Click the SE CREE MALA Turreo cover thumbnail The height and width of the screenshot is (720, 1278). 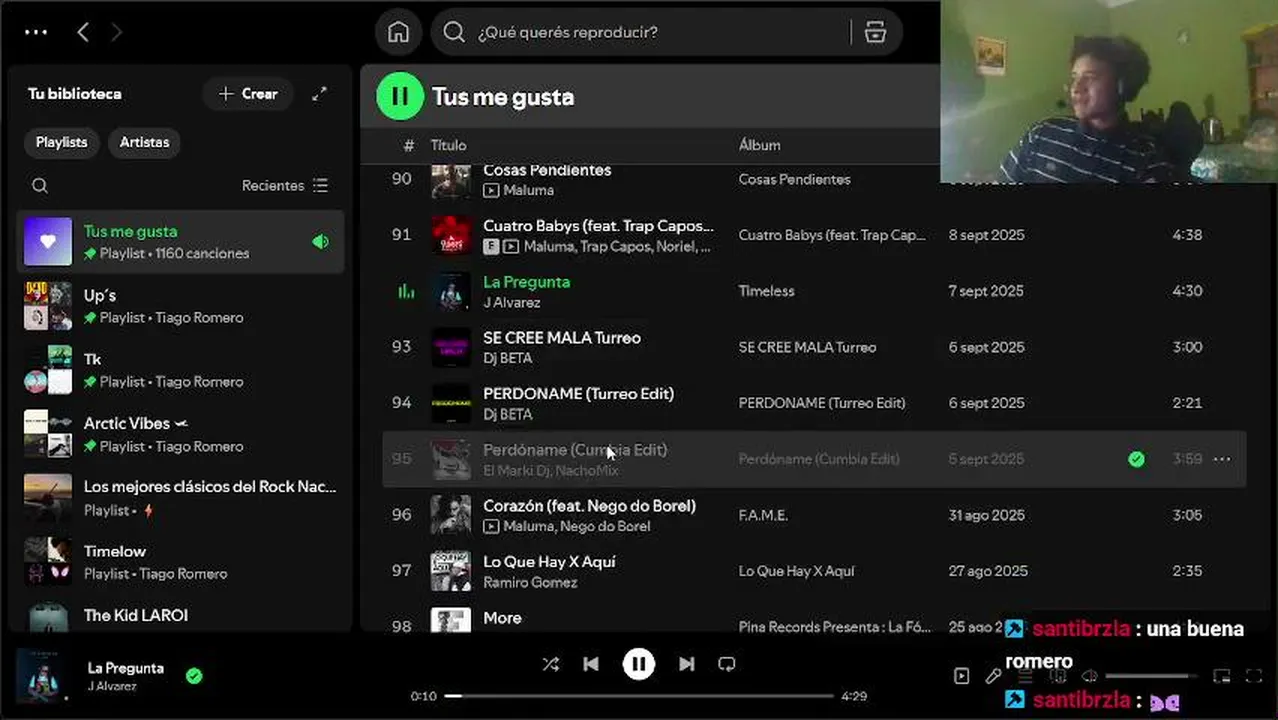pyautogui.click(x=451, y=347)
